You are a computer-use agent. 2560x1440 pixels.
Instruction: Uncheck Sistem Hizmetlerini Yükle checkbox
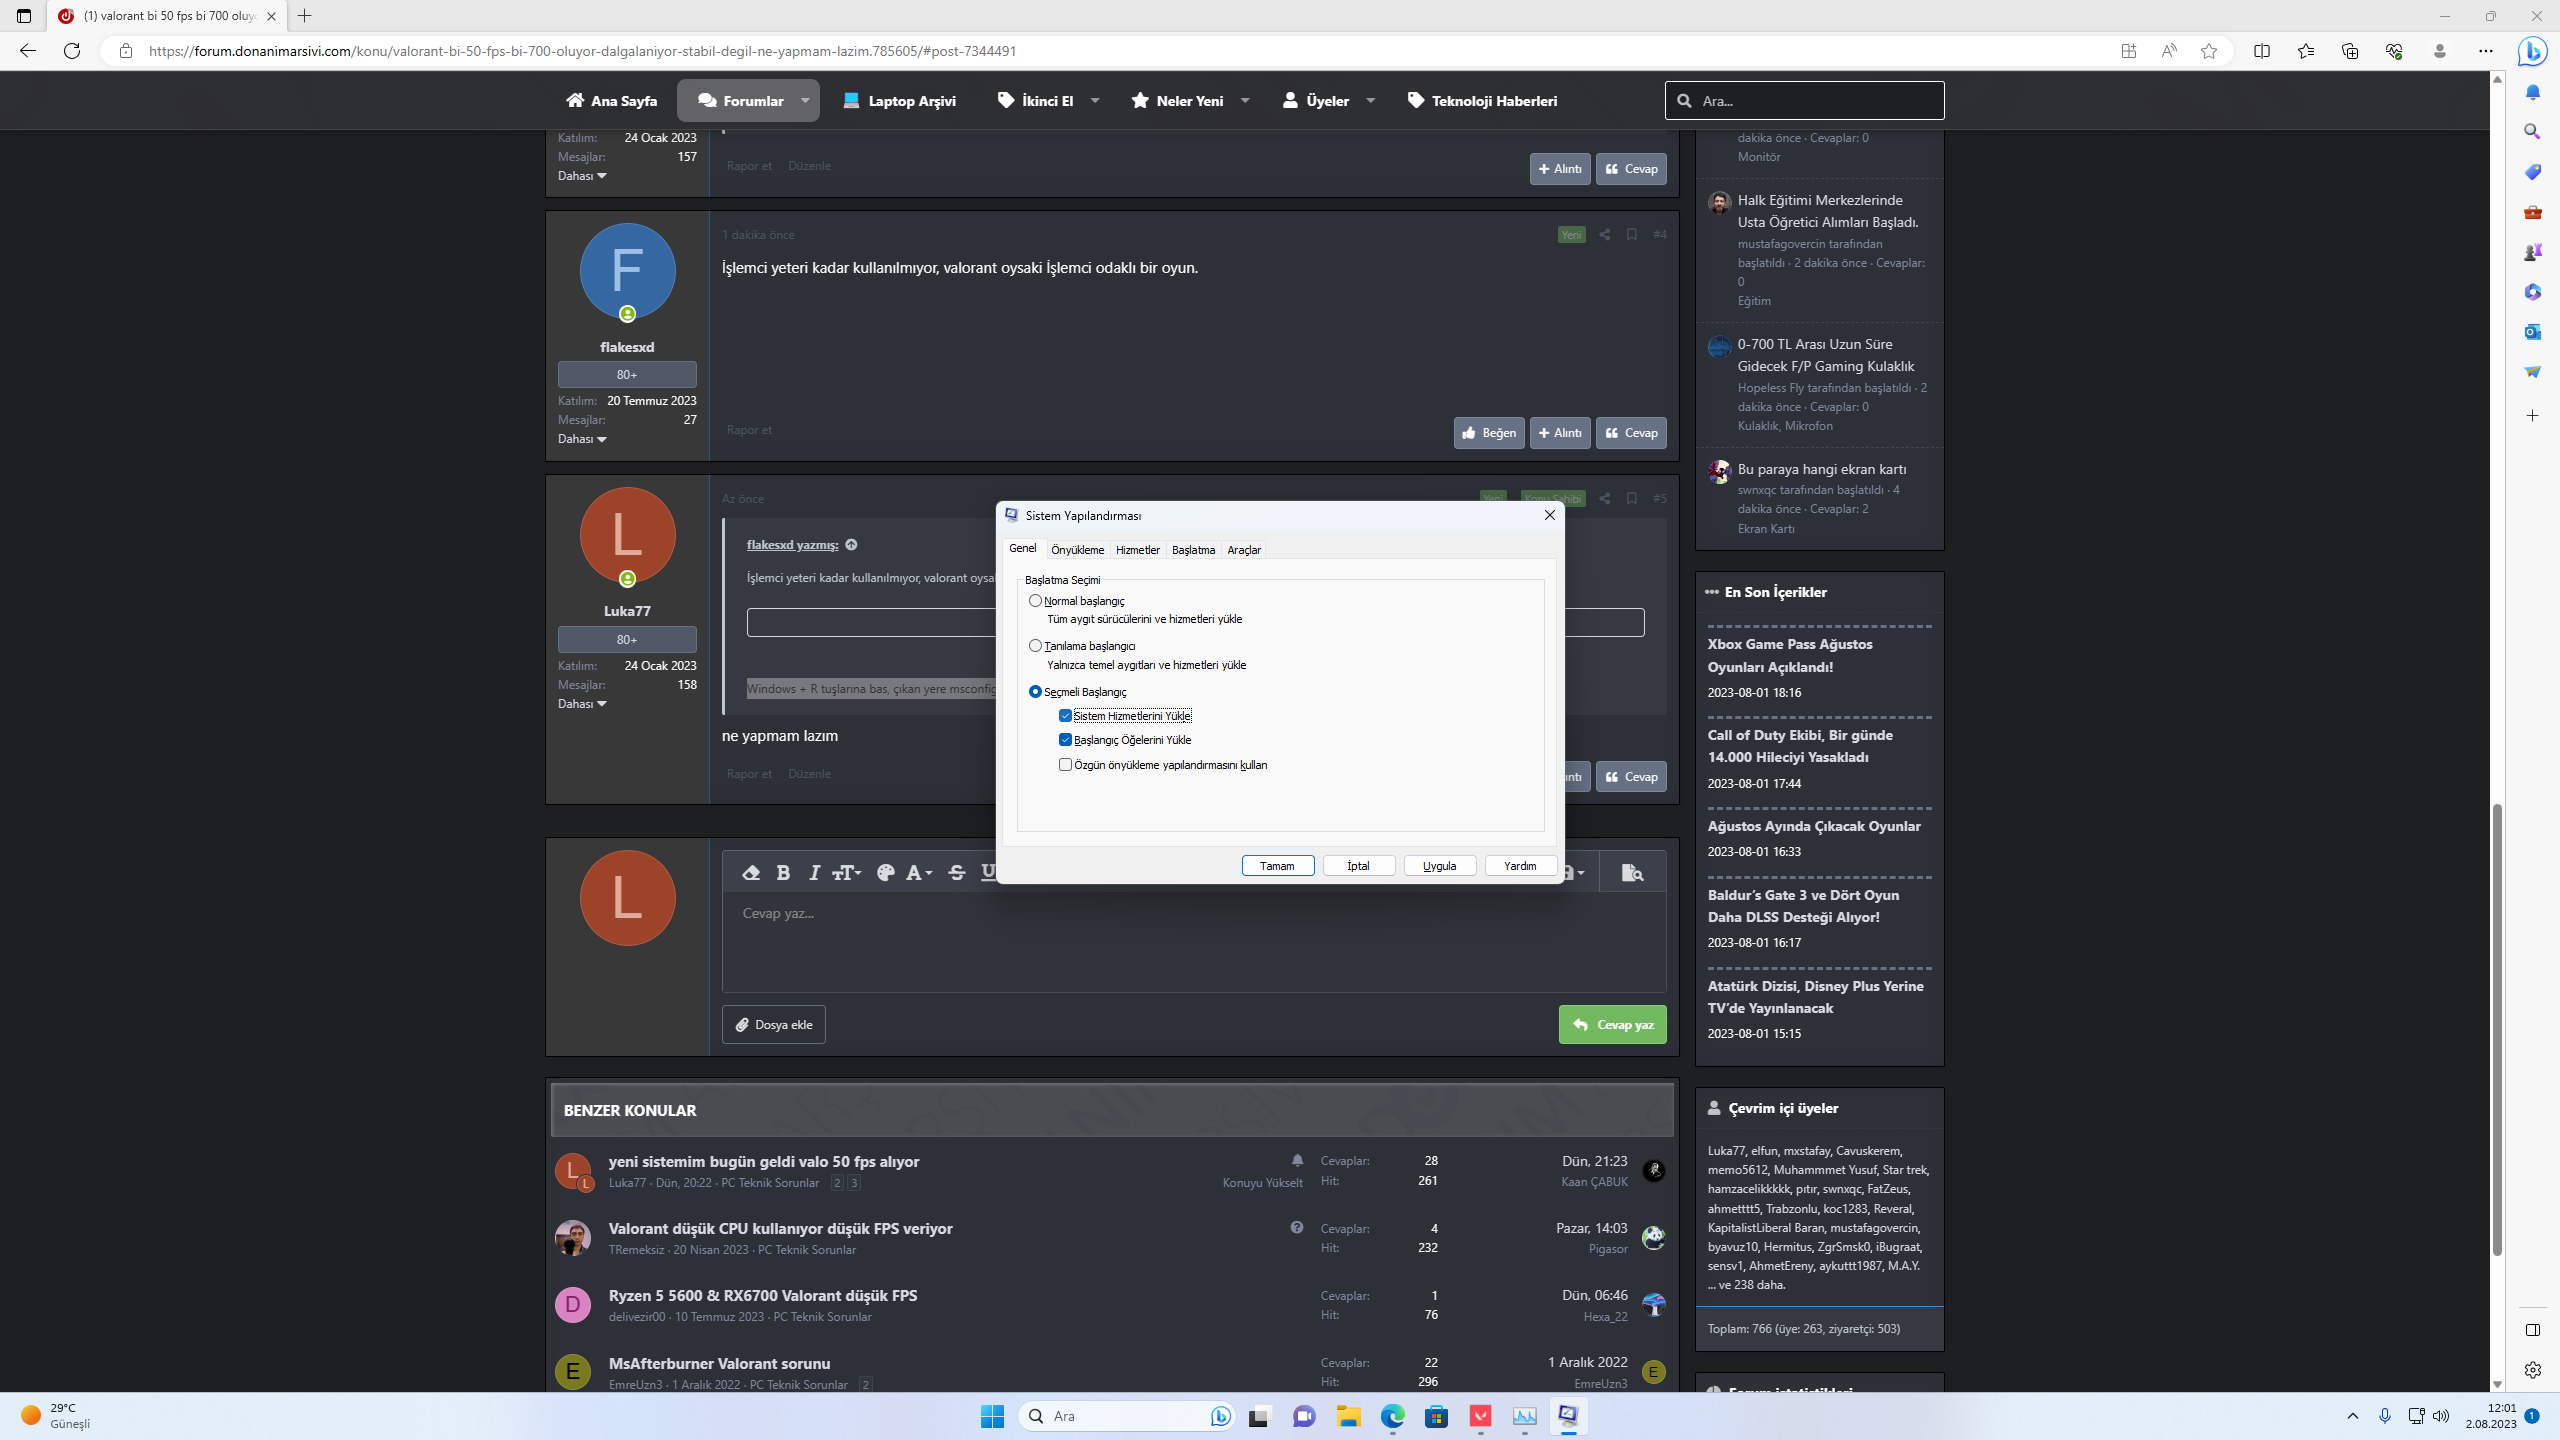(1065, 716)
